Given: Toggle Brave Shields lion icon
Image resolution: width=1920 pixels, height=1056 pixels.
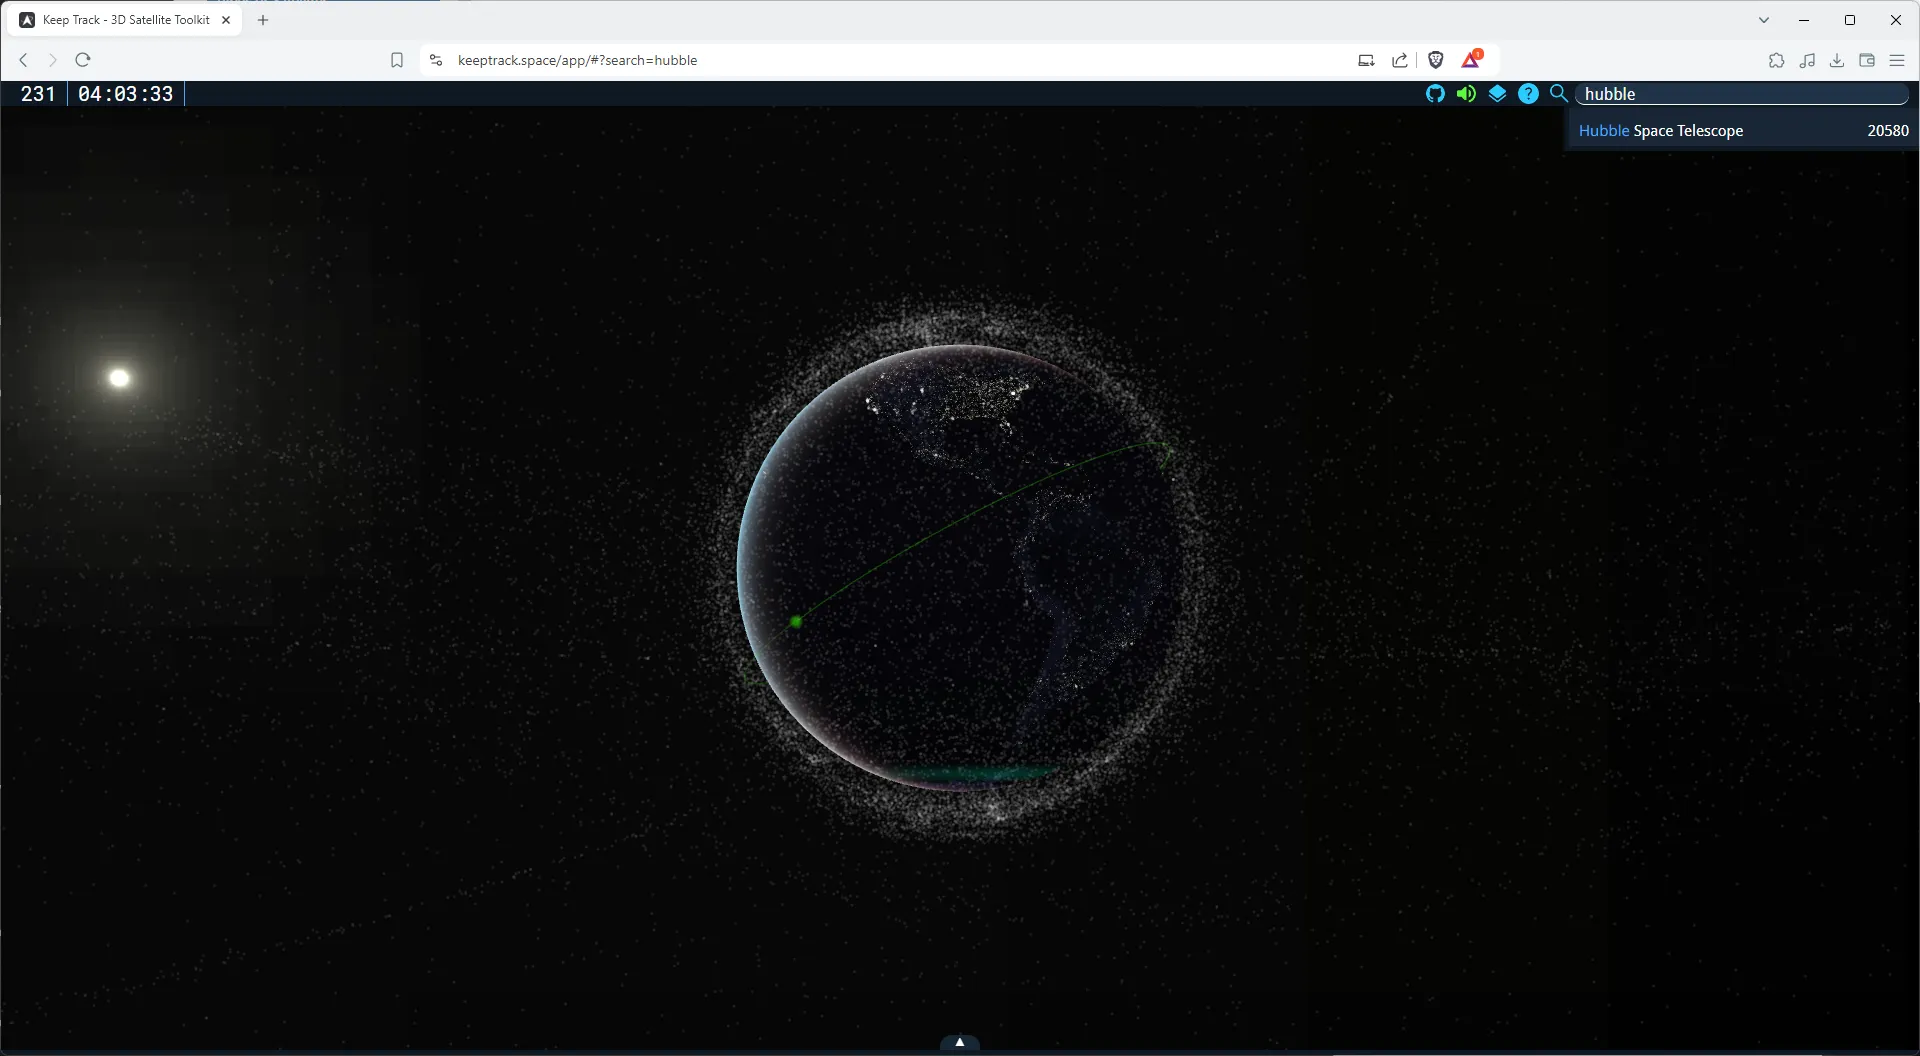Looking at the screenshot, I should (x=1436, y=60).
